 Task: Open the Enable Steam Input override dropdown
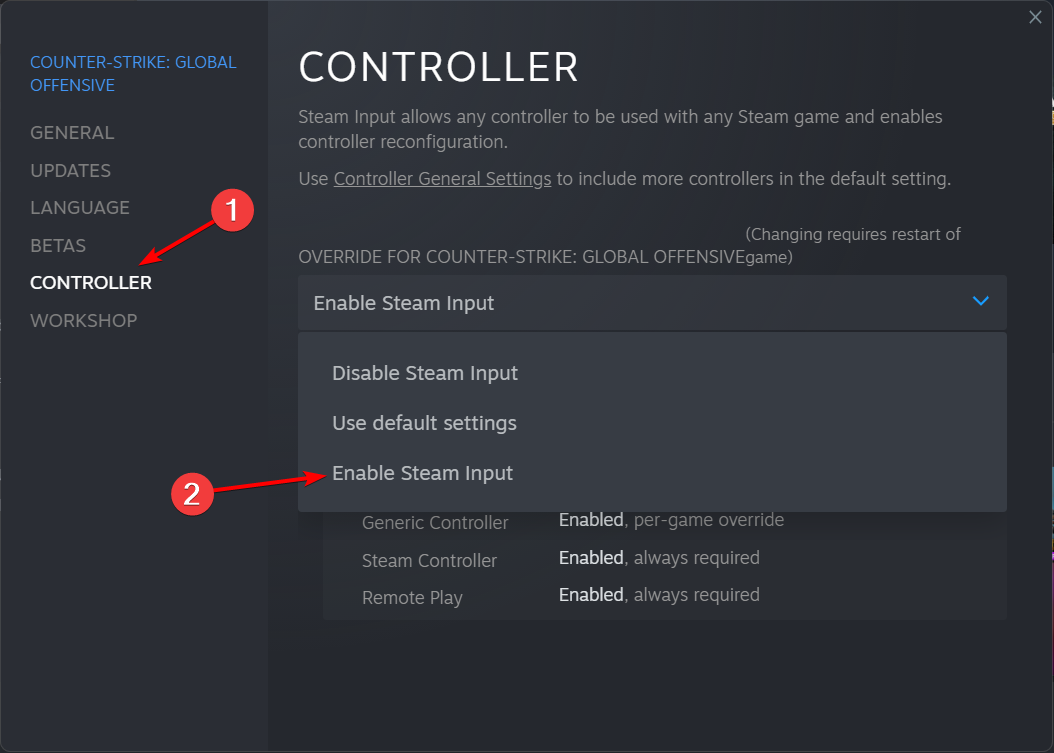coord(652,303)
